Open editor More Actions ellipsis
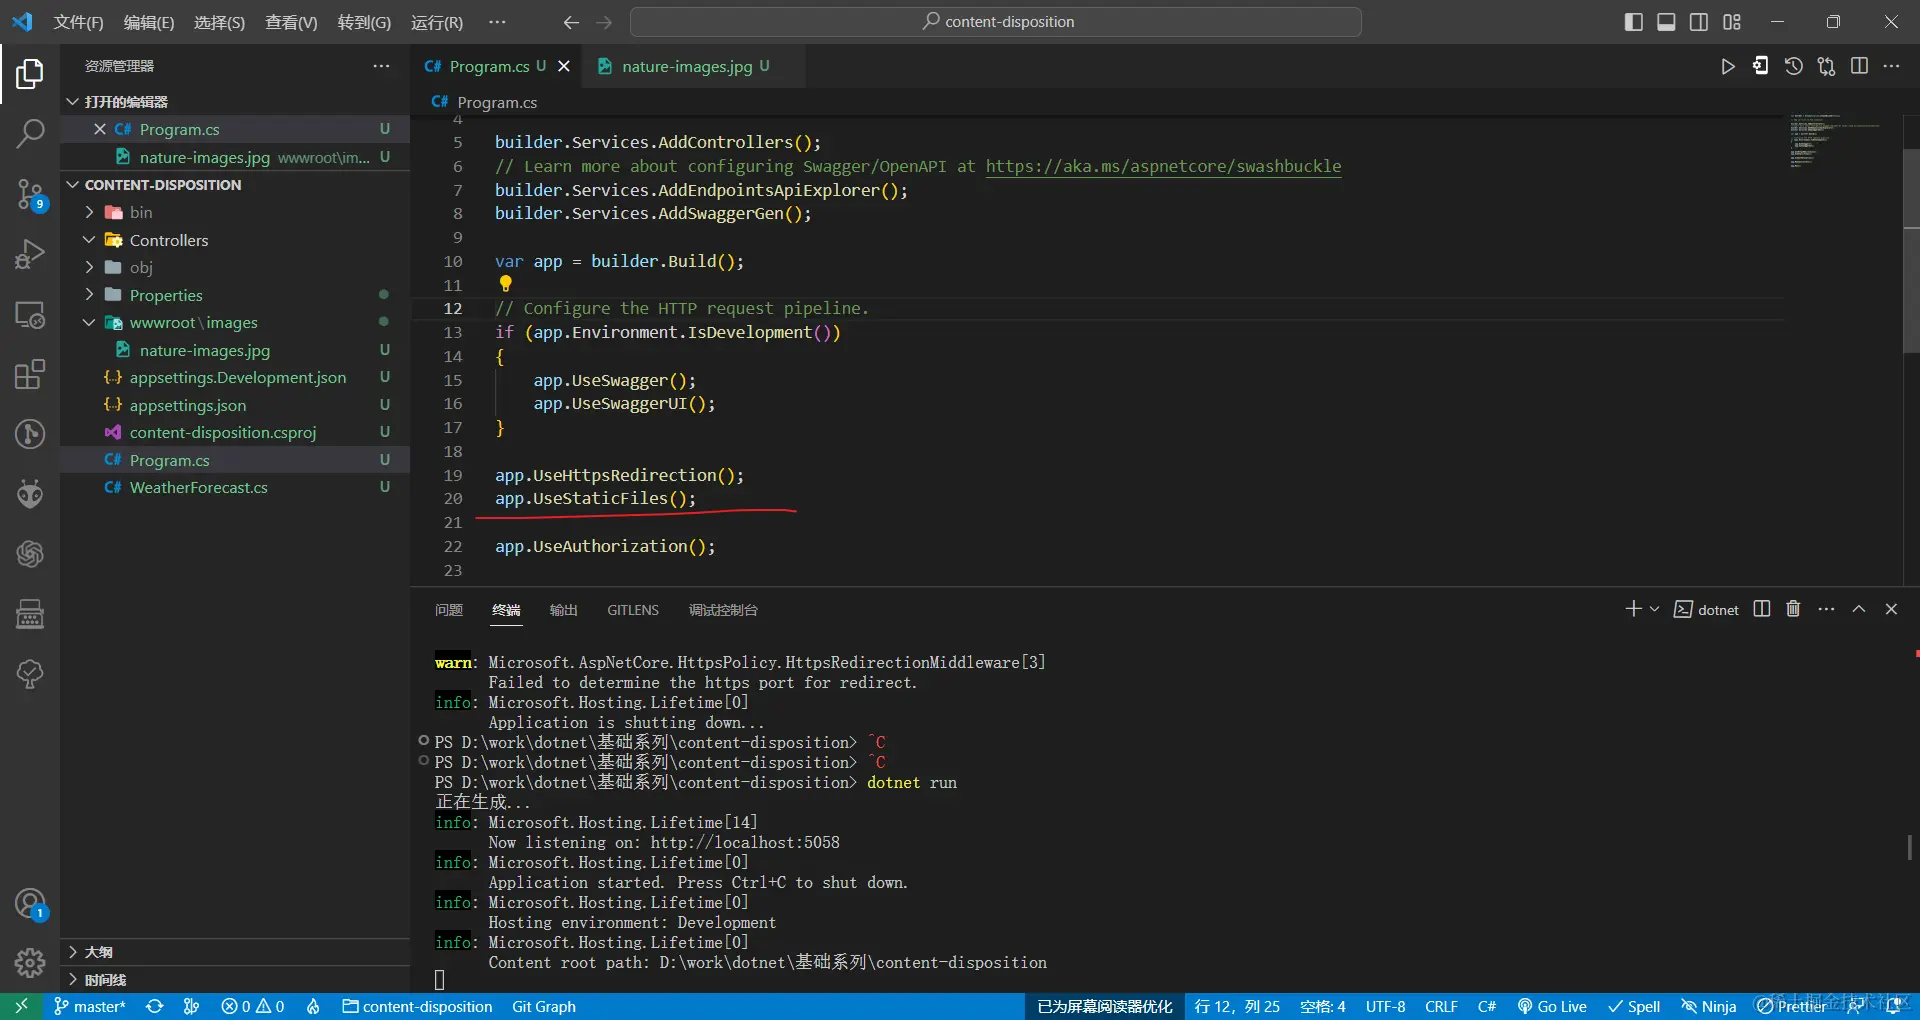The height and width of the screenshot is (1020, 1920). 1891,66
